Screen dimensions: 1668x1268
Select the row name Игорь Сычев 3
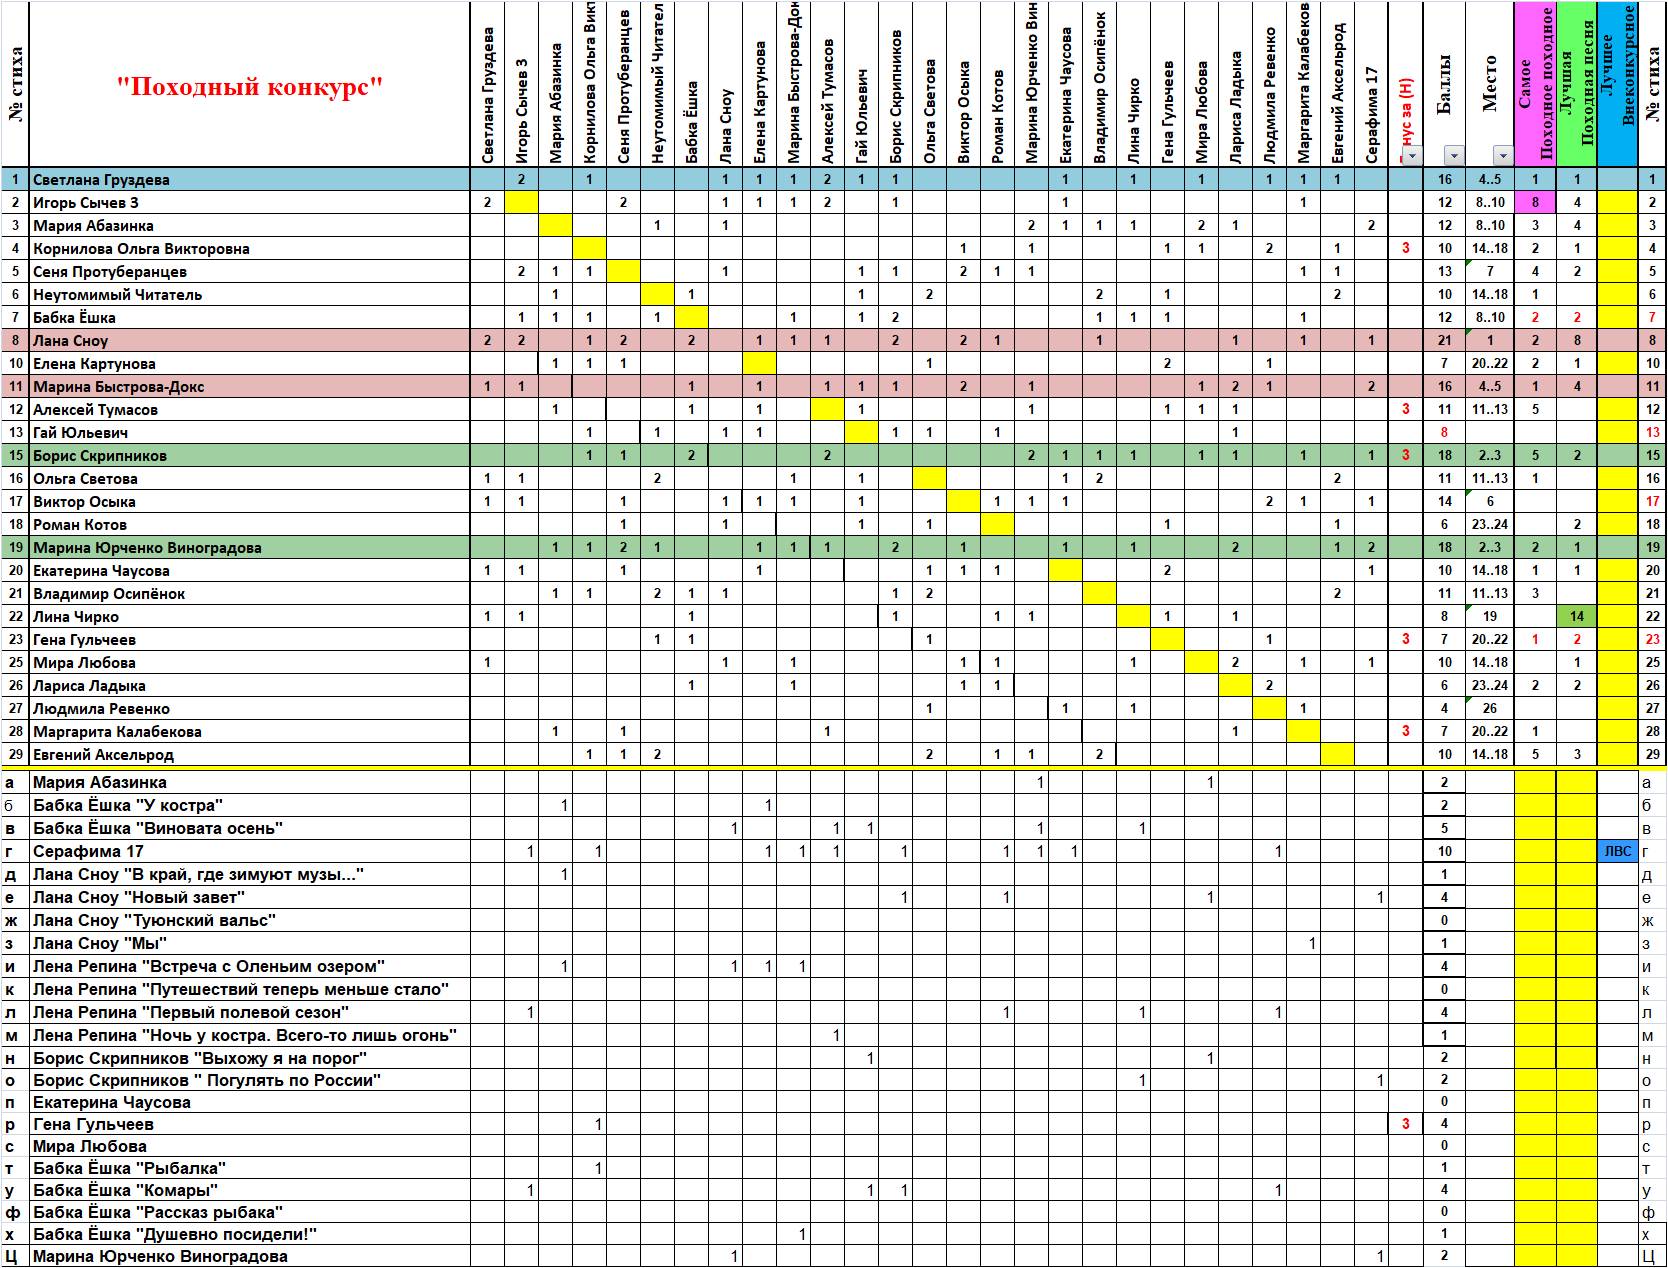coord(86,203)
